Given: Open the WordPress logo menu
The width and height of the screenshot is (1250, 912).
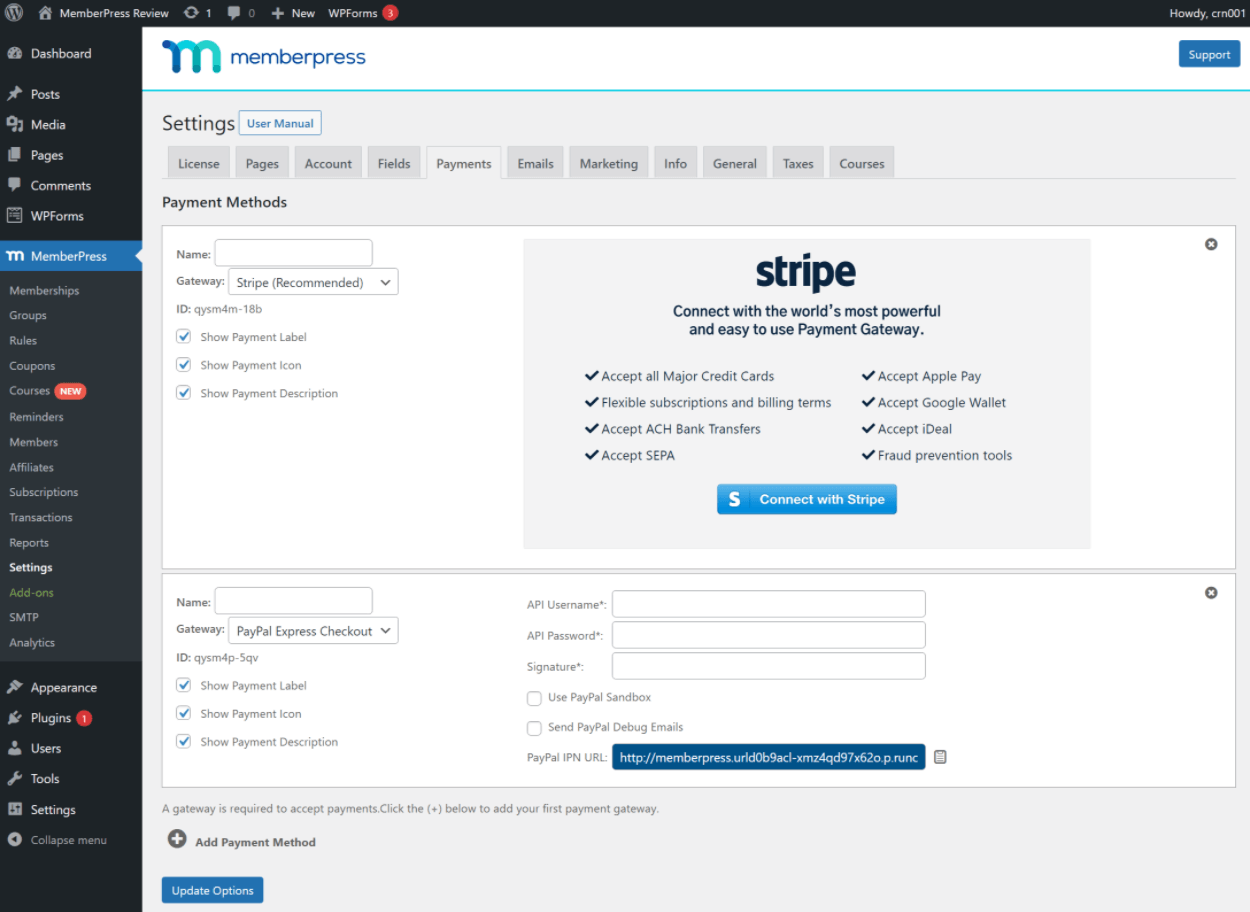Looking at the screenshot, I should point(14,13).
